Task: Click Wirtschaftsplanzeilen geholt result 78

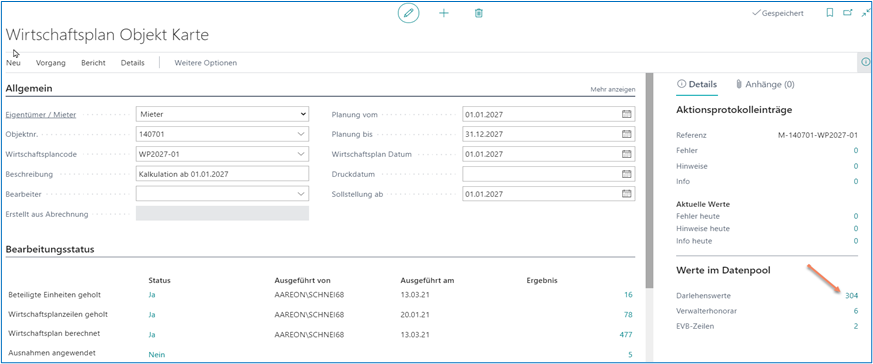Action: (628, 315)
